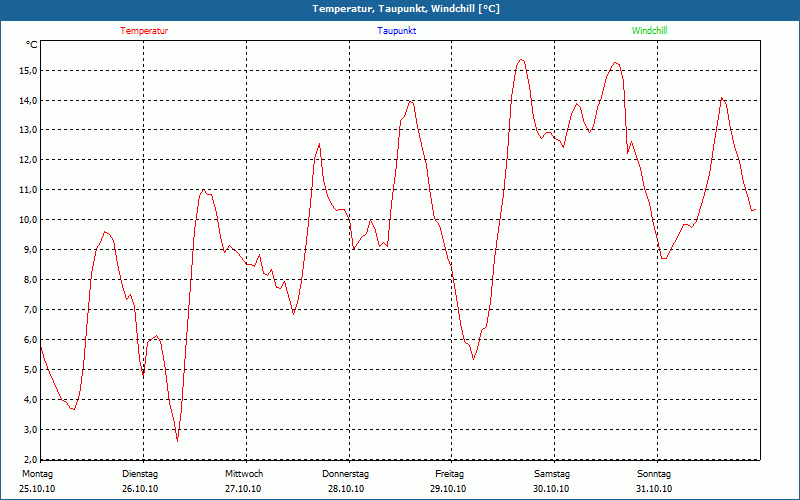Image resolution: width=800 pixels, height=500 pixels.
Task: Click the Samstag day label
Action: (x=552, y=474)
